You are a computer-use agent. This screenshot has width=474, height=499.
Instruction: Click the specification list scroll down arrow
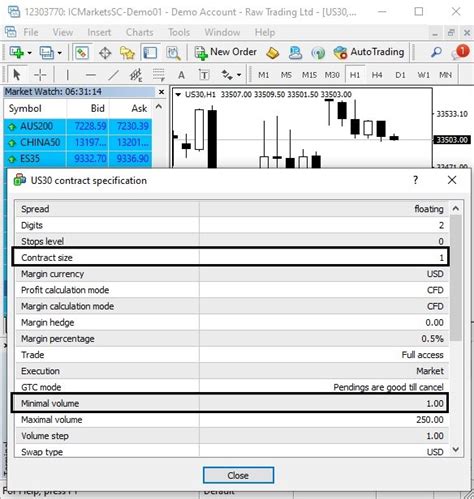click(x=456, y=450)
